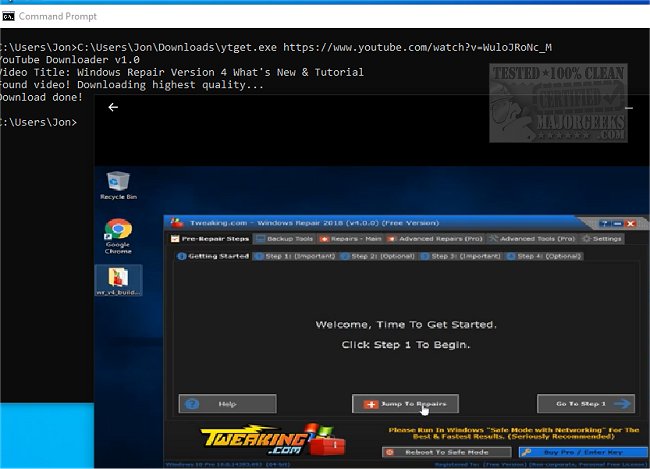Click the YouTube URL in the command line
The width and height of the screenshot is (650, 469).
coord(417,47)
